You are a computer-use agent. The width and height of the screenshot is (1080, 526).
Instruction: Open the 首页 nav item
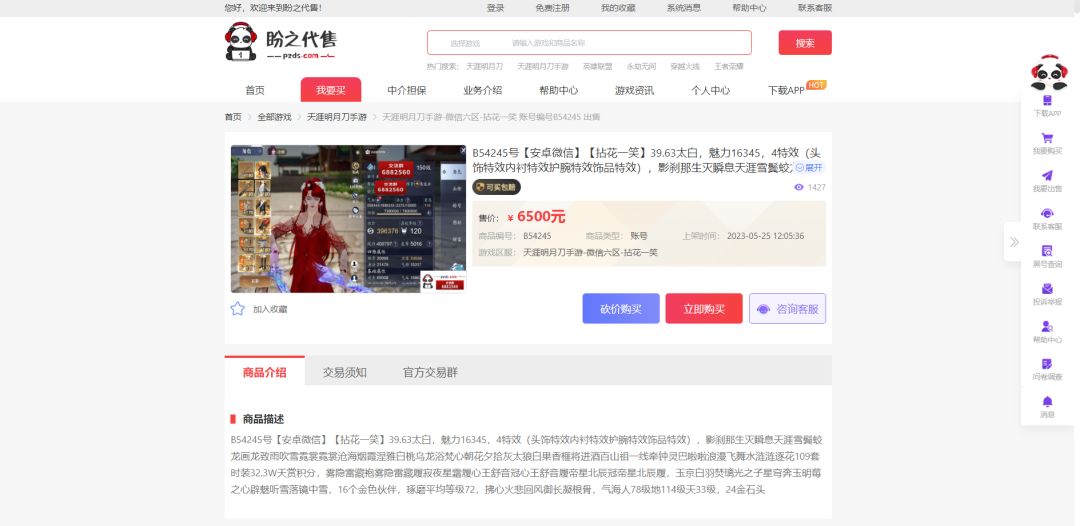tap(255, 90)
